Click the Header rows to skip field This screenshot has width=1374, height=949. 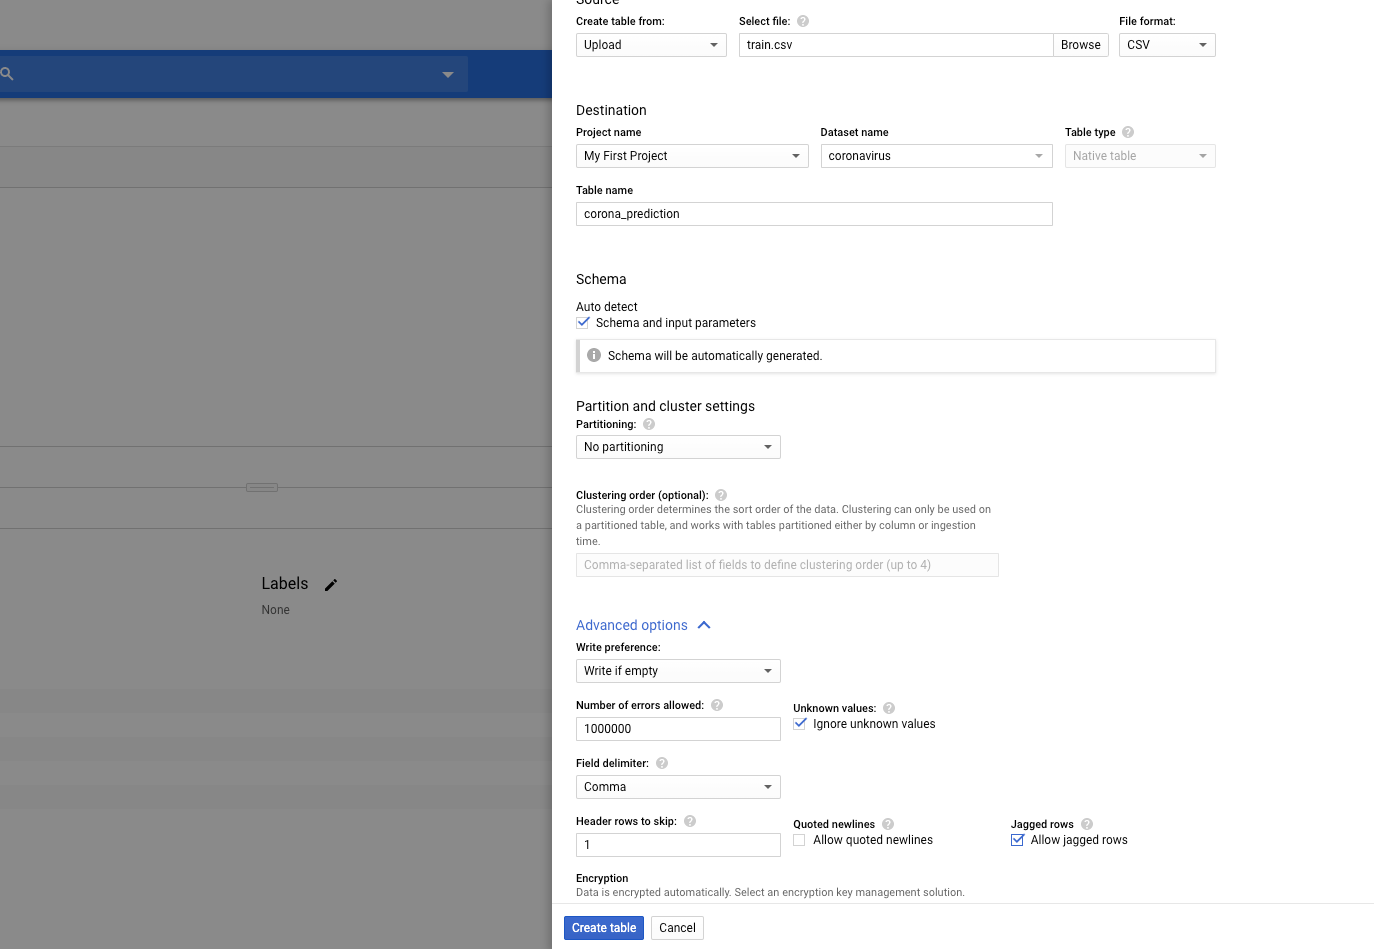(x=678, y=845)
